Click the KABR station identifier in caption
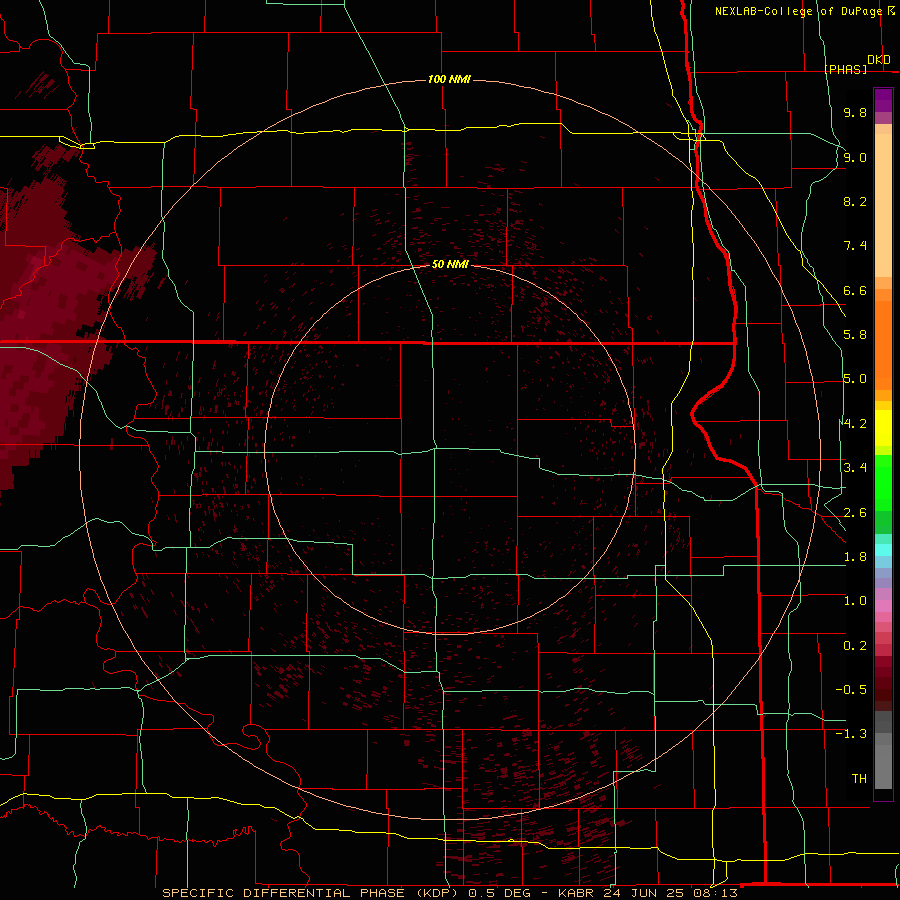 [x=576, y=893]
